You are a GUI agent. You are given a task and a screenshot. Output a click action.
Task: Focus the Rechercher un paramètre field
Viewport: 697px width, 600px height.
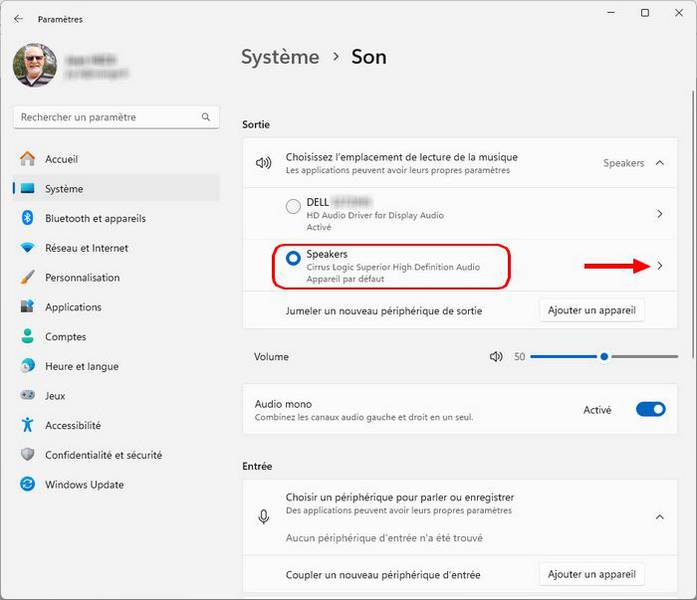[116, 117]
